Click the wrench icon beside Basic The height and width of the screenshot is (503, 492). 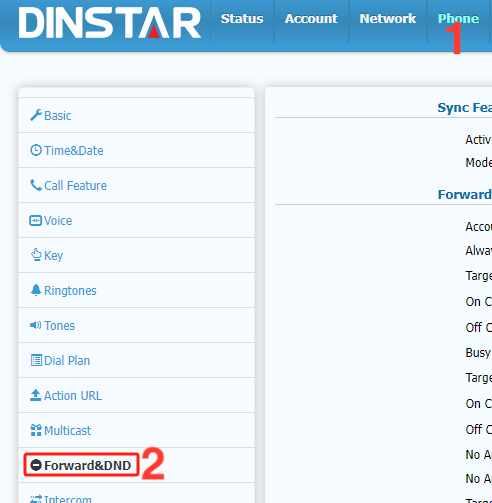(36, 115)
